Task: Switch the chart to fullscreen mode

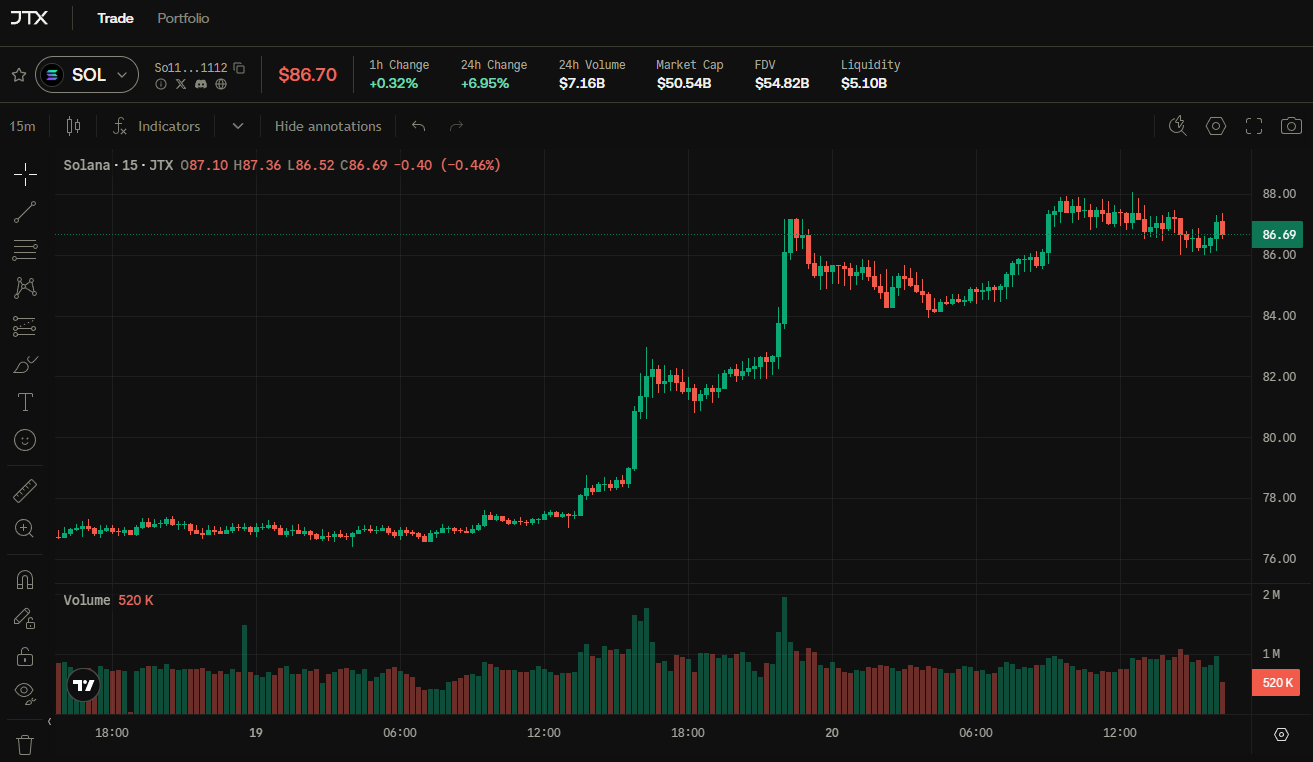Action: tap(1254, 126)
